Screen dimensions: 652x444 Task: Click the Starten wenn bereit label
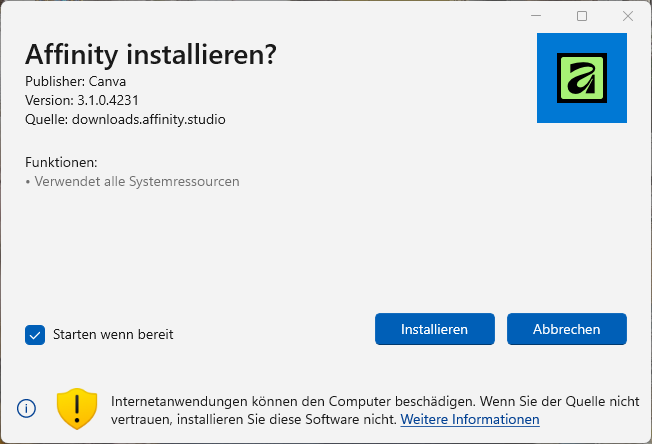click(x=113, y=334)
